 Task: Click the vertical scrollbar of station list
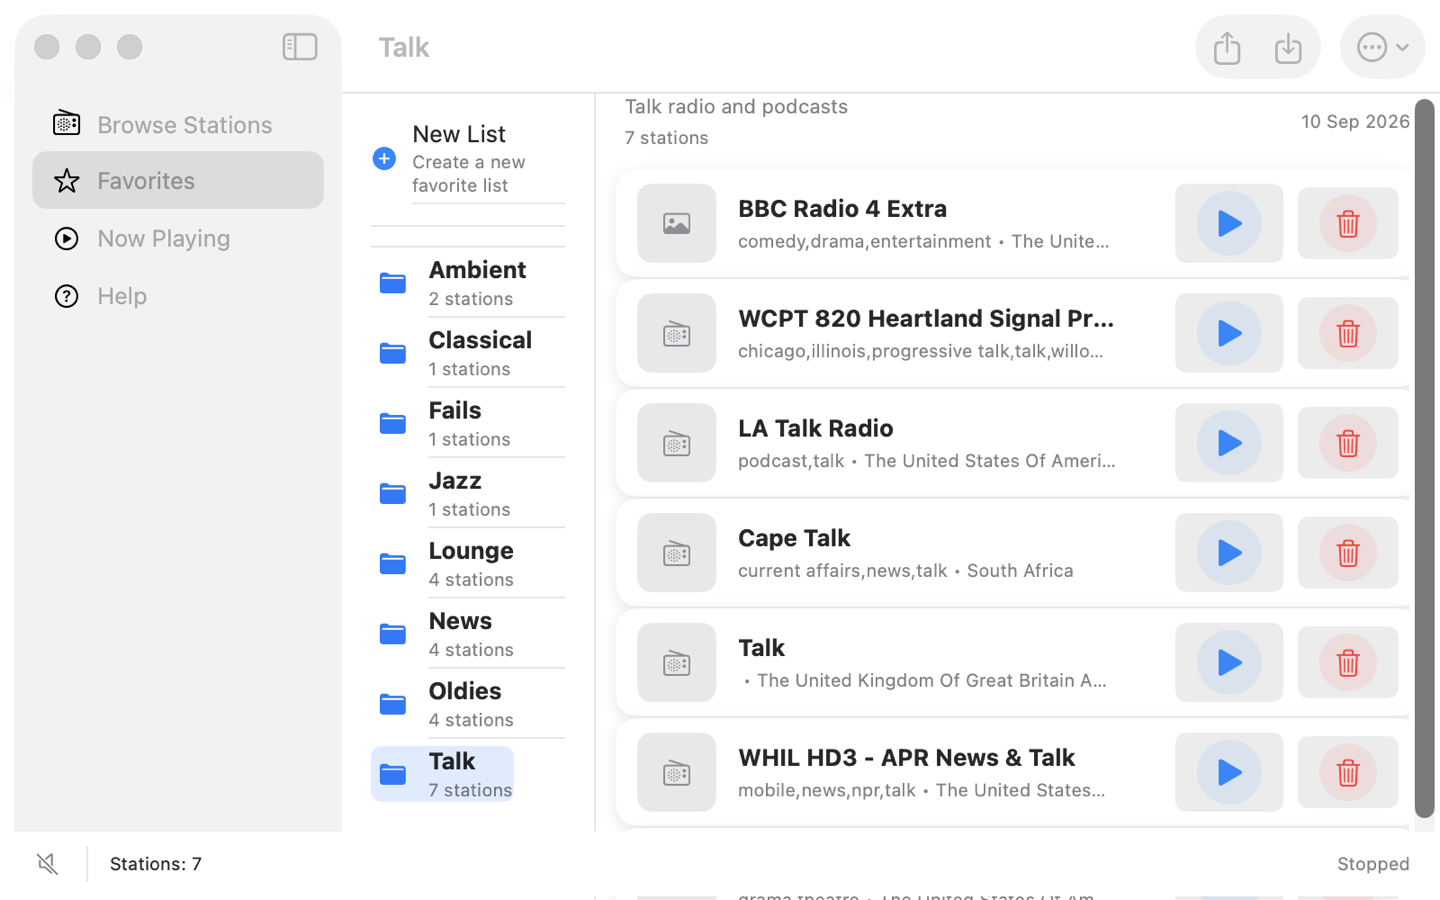(x=1424, y=458)
